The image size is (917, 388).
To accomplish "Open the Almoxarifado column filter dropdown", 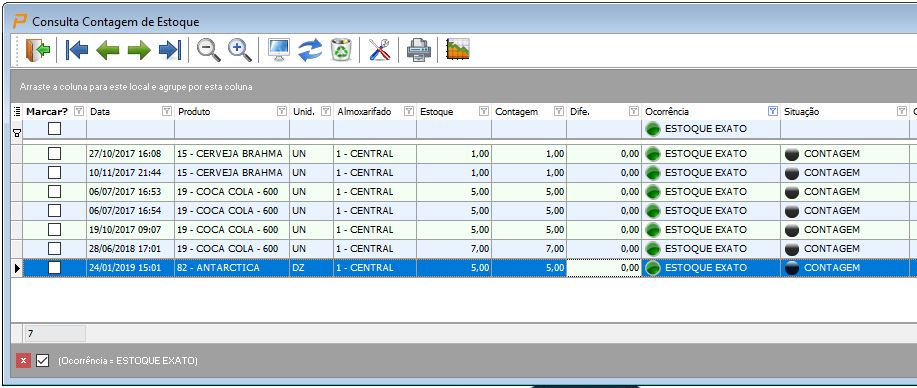I will coord(409,111).
